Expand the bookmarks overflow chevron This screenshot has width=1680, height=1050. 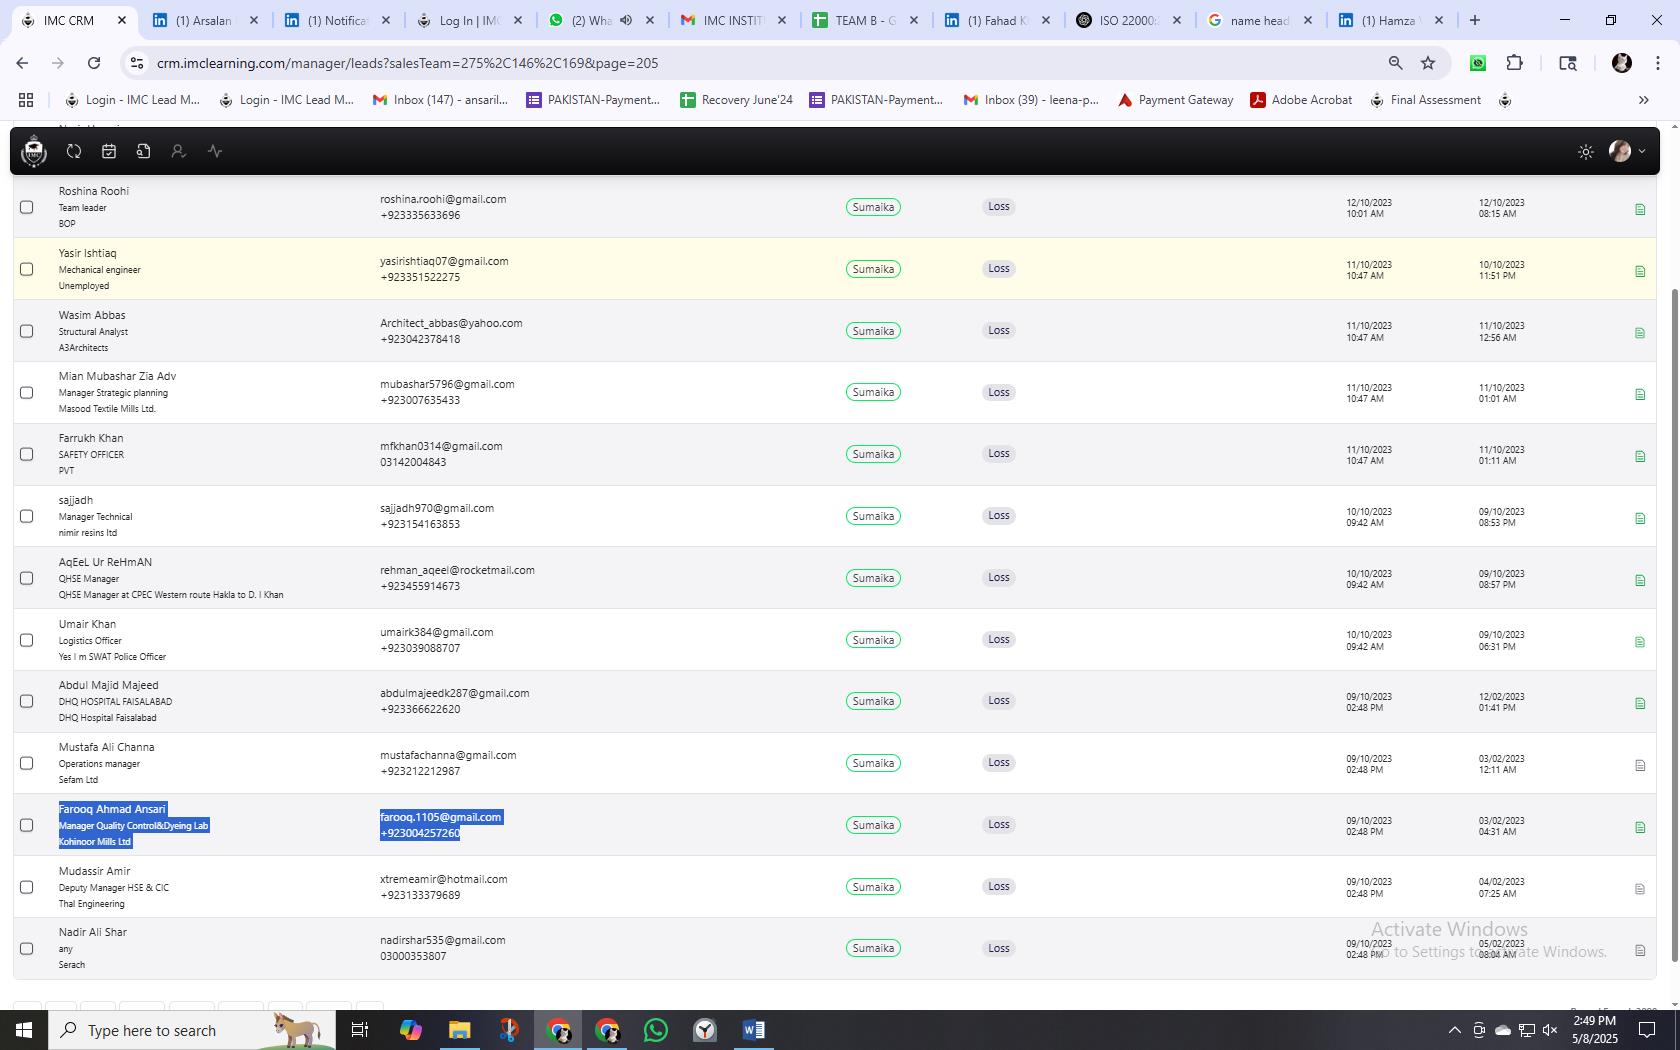1643,100
